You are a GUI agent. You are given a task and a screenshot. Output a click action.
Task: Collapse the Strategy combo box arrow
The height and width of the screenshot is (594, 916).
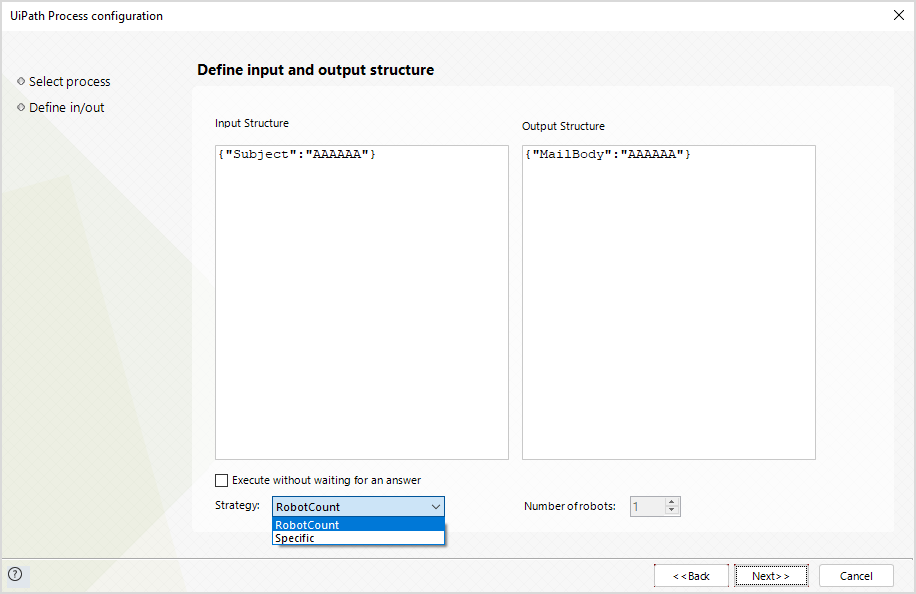click(436, 506)
